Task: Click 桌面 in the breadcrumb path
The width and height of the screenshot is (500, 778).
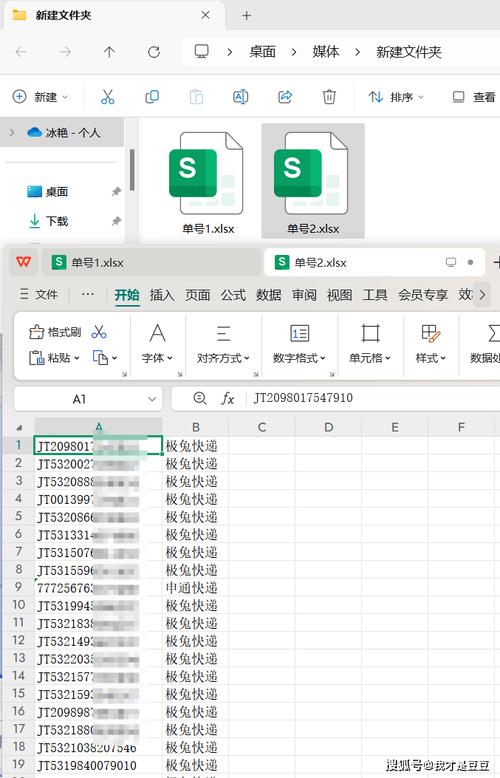Action: point(262,52)
